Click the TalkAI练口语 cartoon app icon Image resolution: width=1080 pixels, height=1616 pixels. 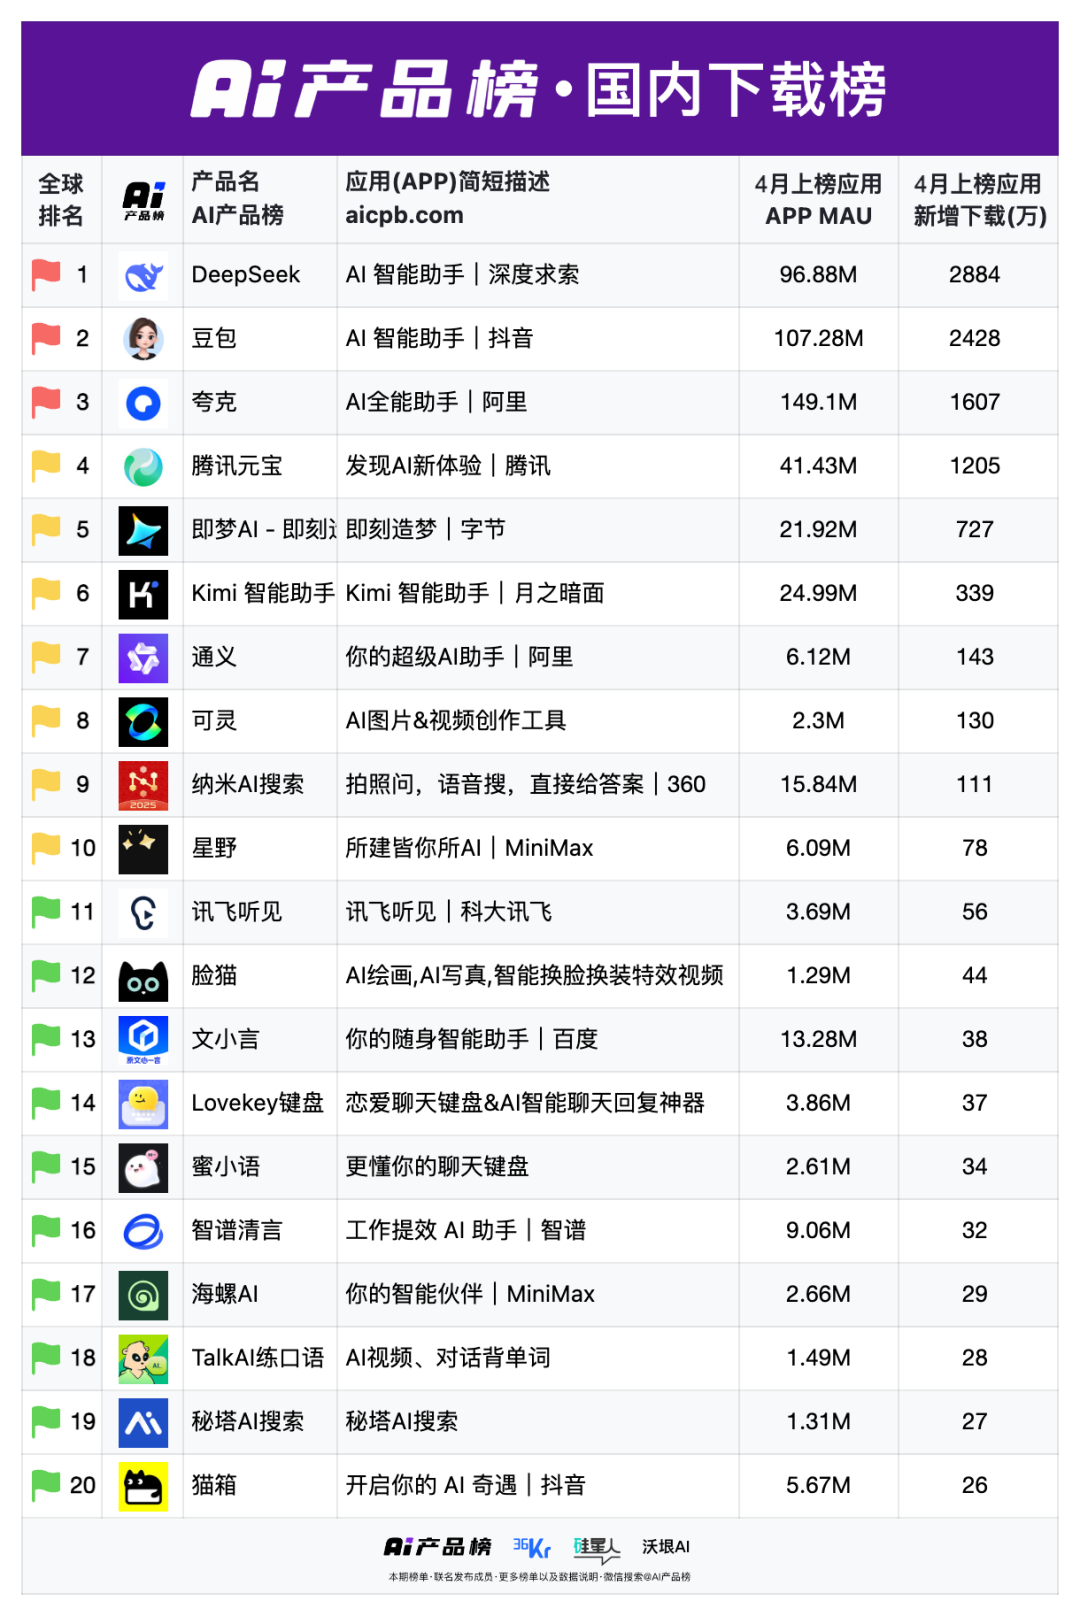point(143,1359)
